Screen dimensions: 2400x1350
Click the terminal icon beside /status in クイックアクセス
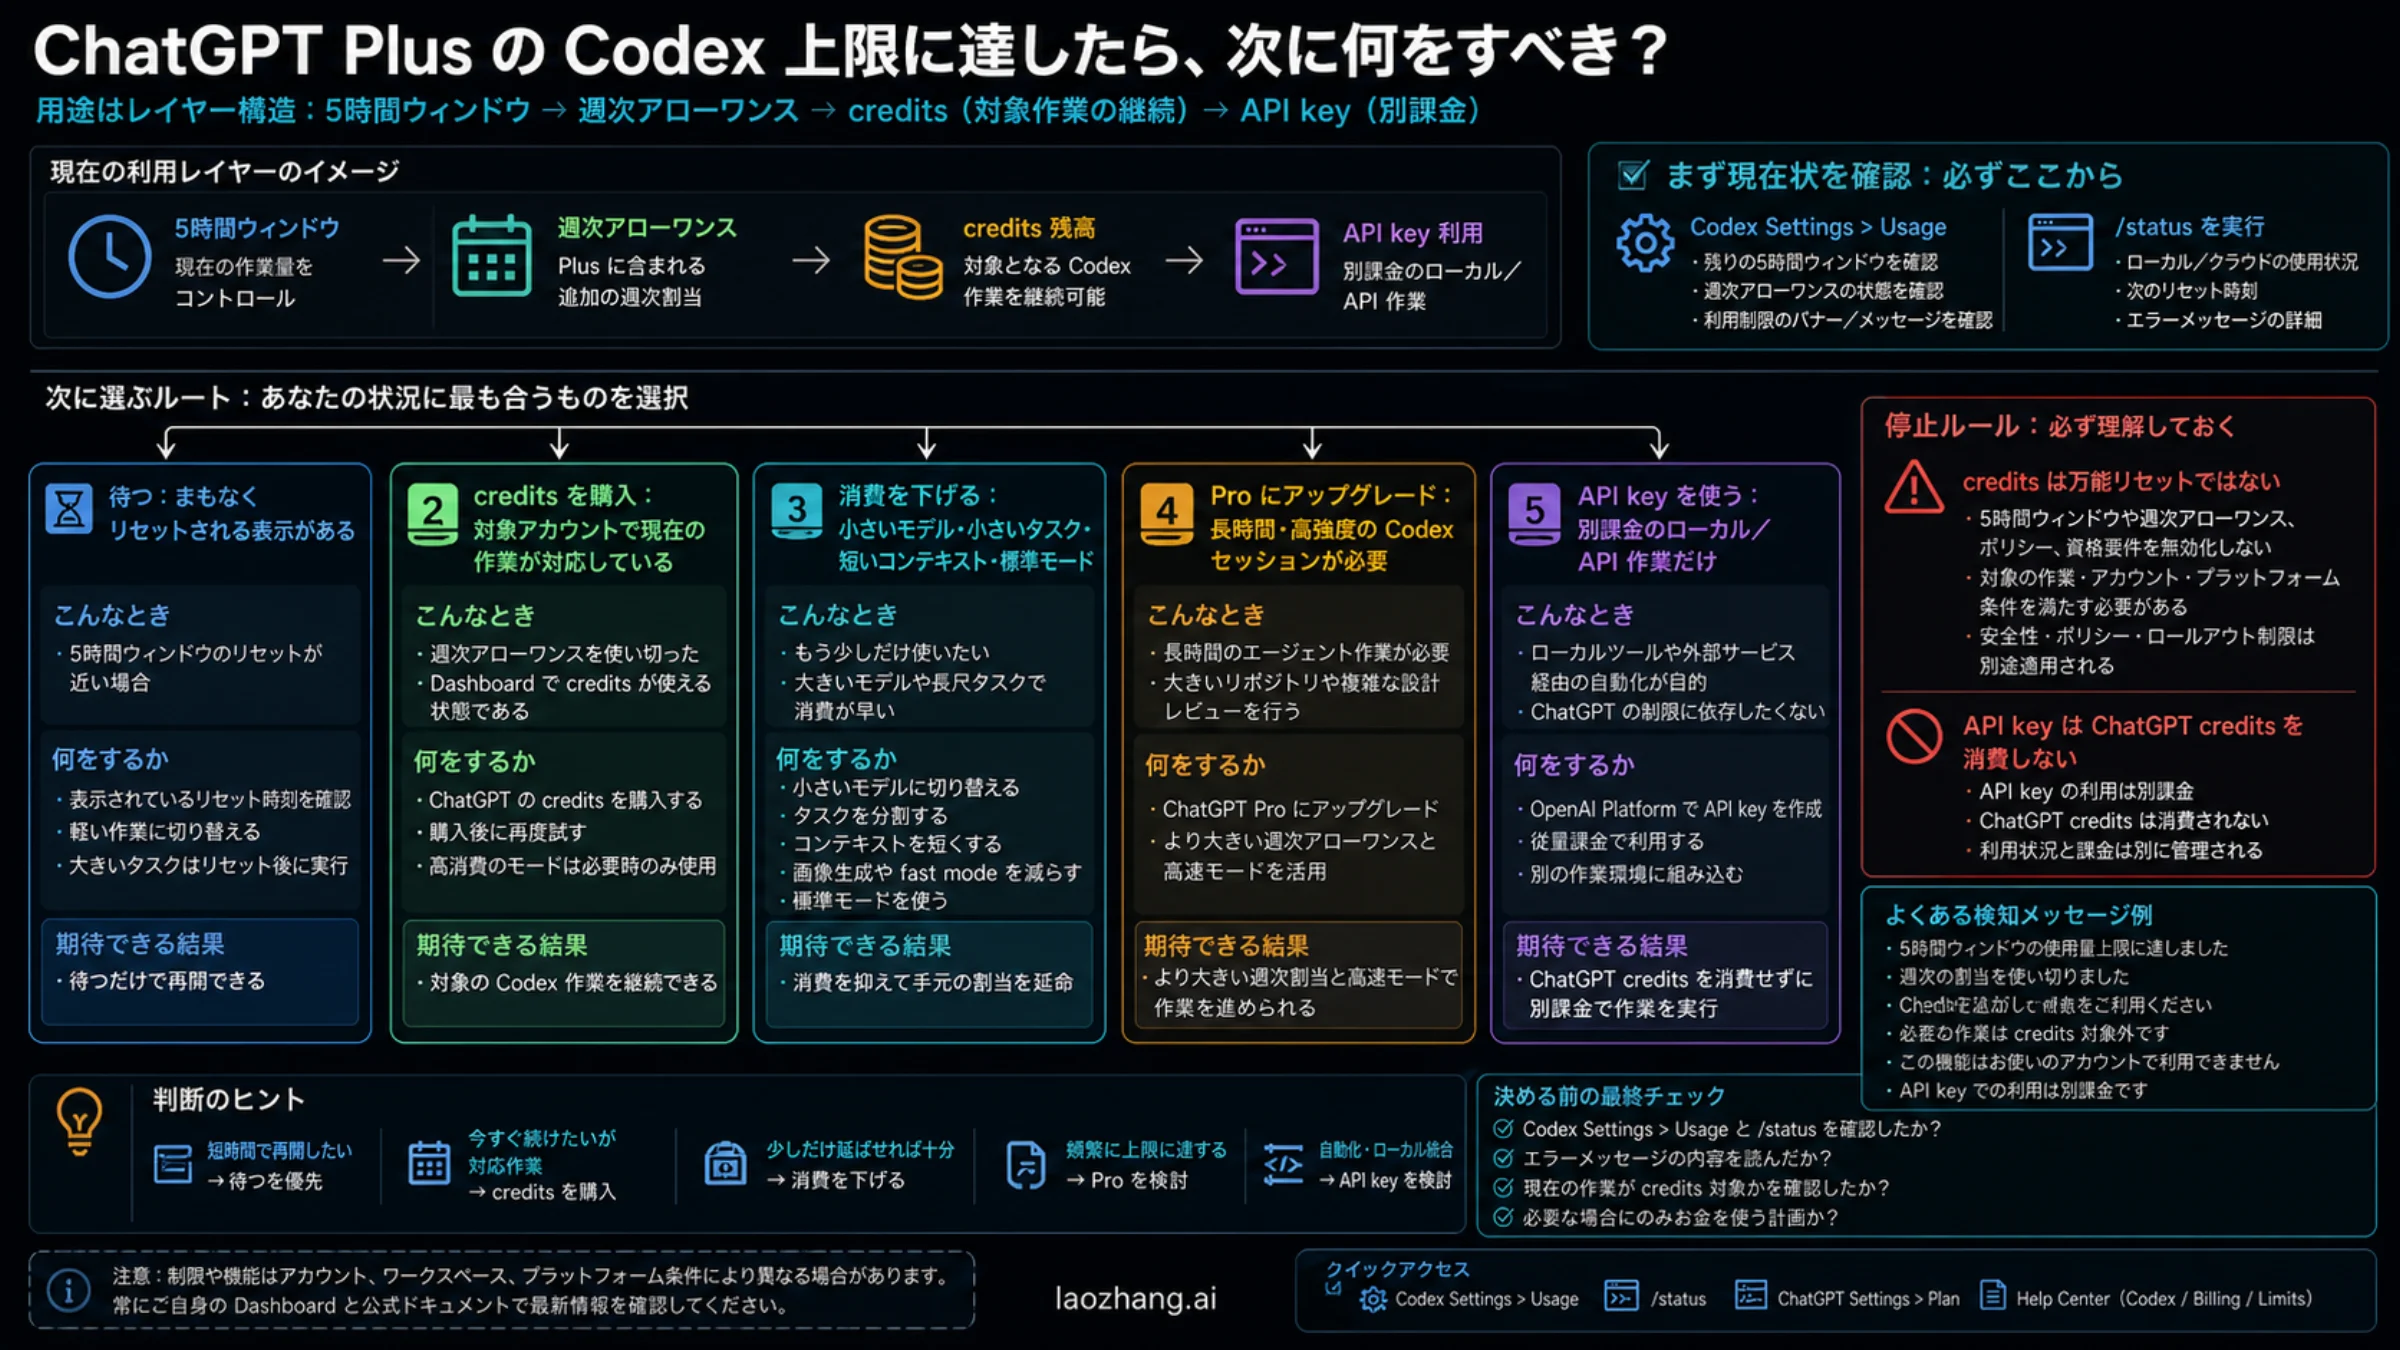click(1621, 1296)
